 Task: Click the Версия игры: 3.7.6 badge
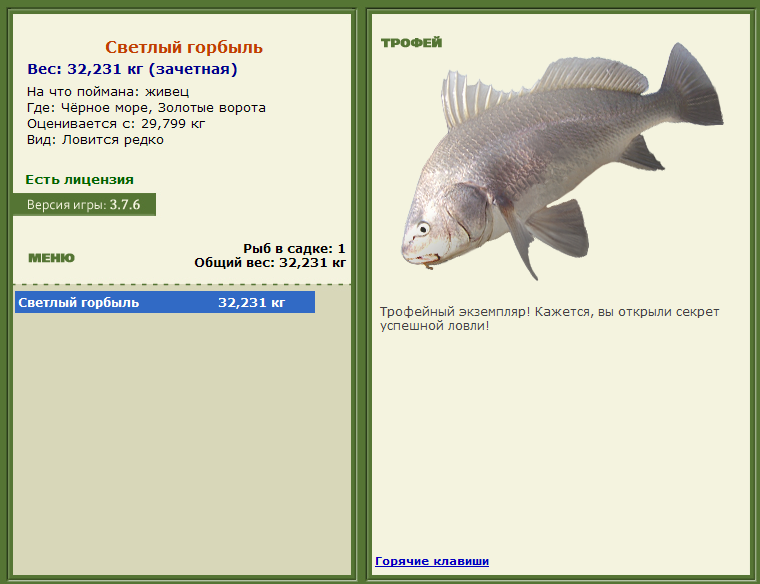(84, 205)
